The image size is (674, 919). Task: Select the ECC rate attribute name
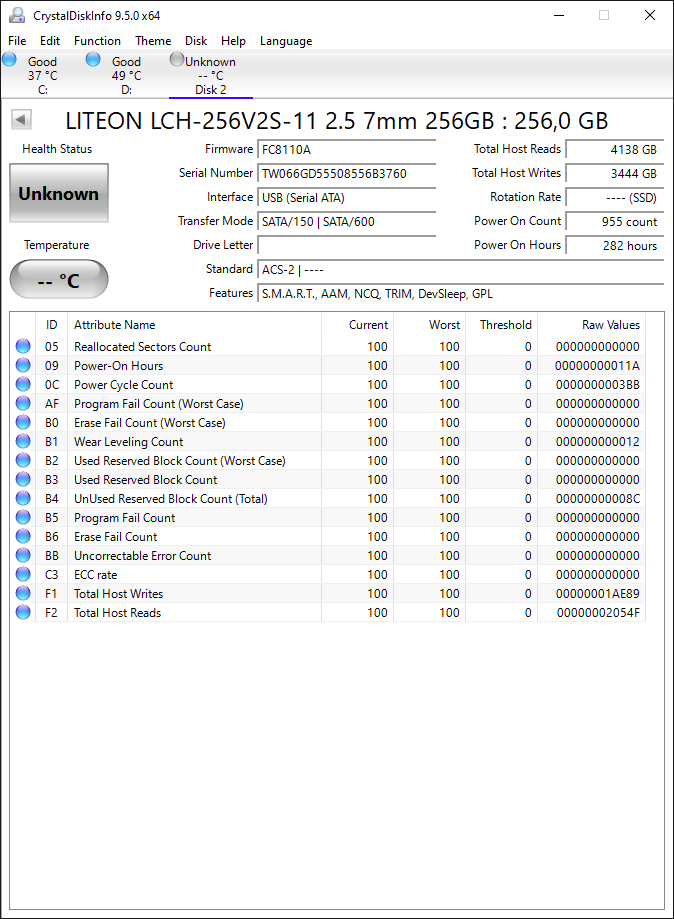(96, 575)
